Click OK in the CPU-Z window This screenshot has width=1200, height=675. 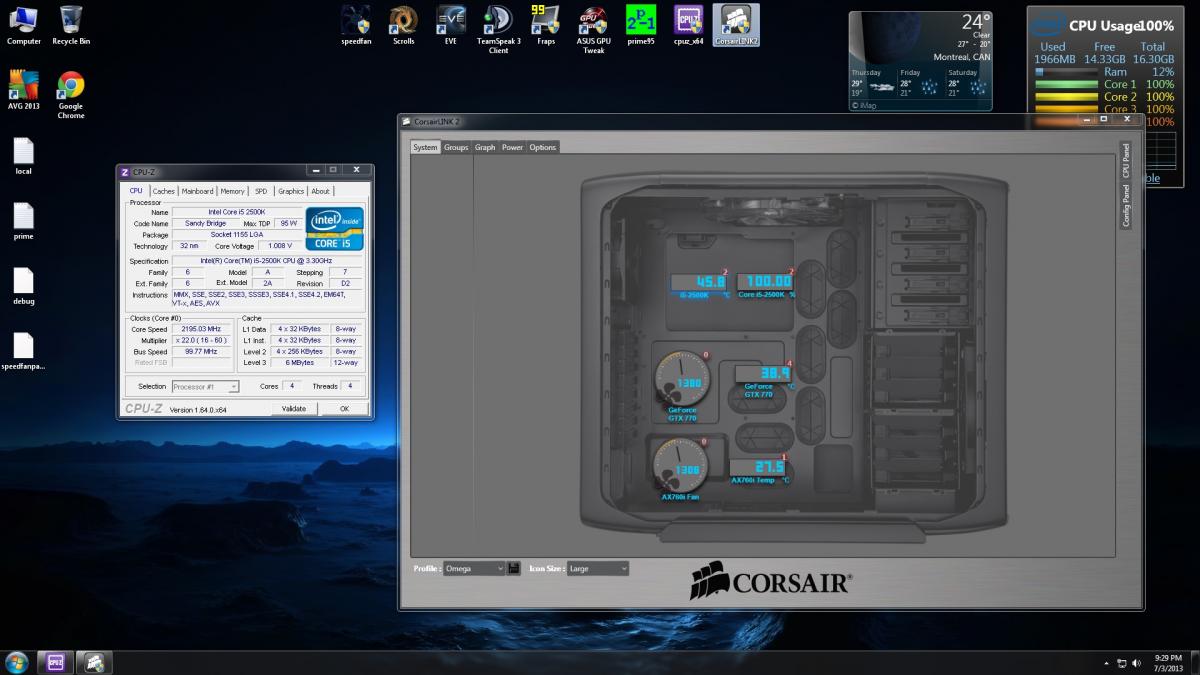[344, 408]
